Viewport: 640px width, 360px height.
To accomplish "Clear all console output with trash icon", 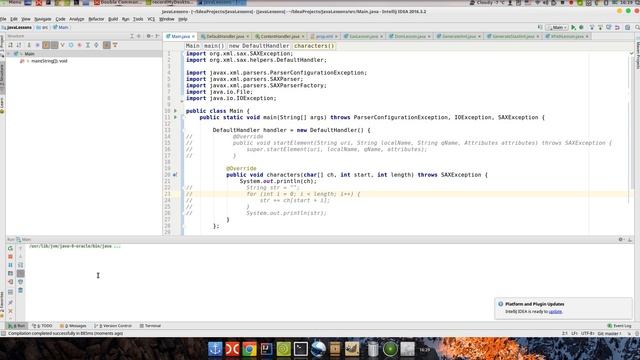I will tap(20, 290).
